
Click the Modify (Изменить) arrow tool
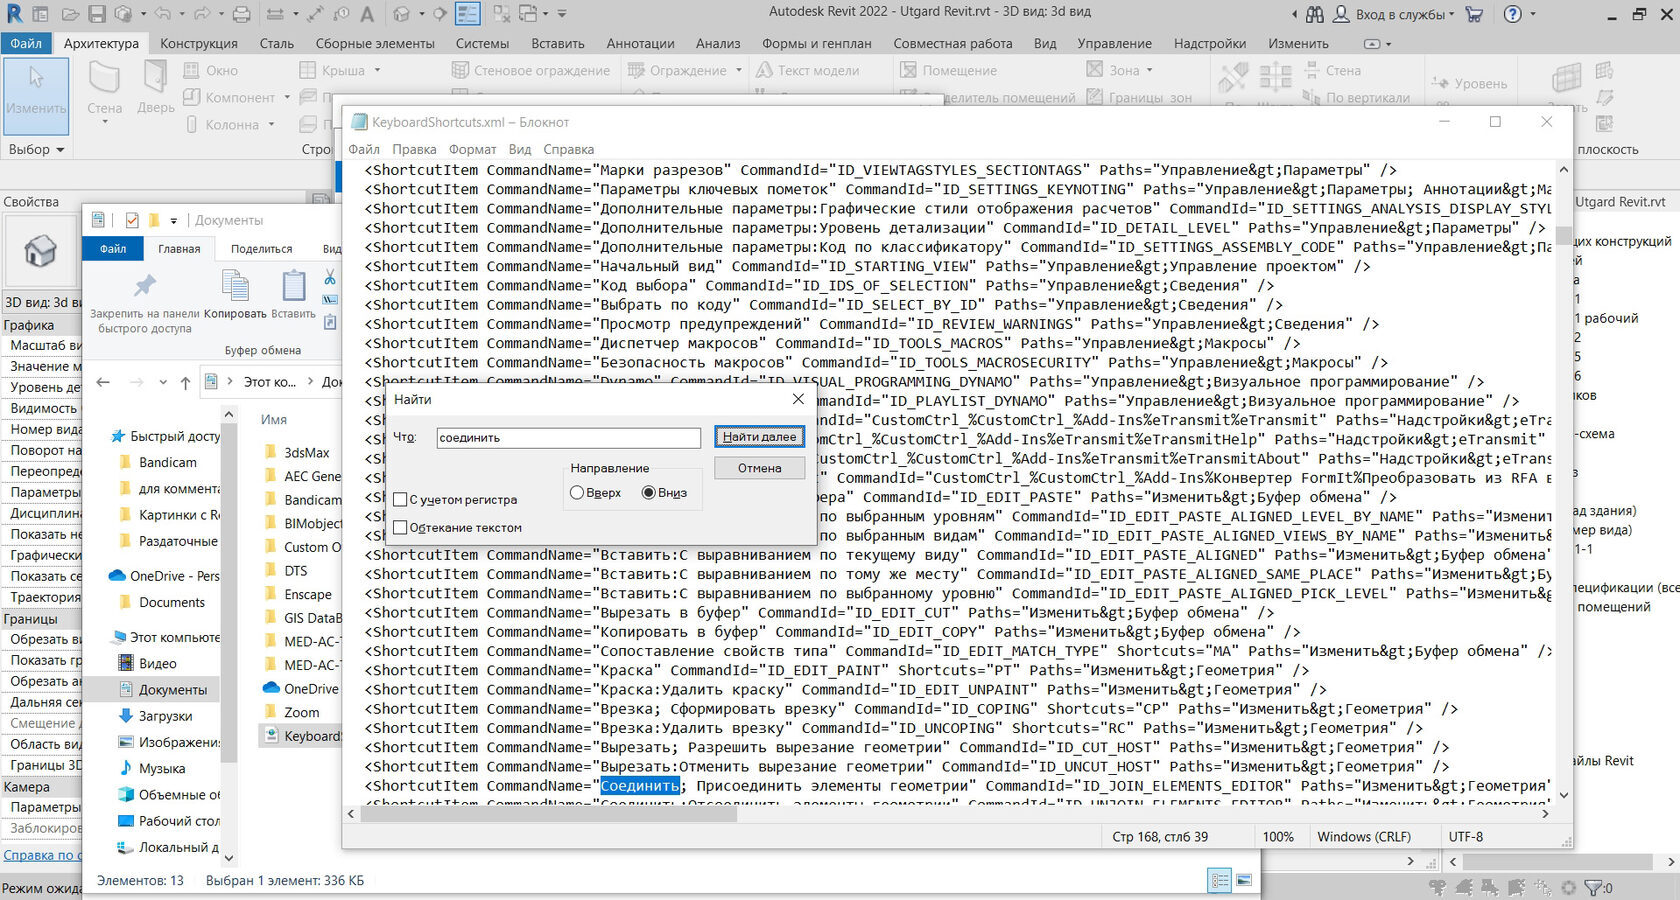click(36, 95)
